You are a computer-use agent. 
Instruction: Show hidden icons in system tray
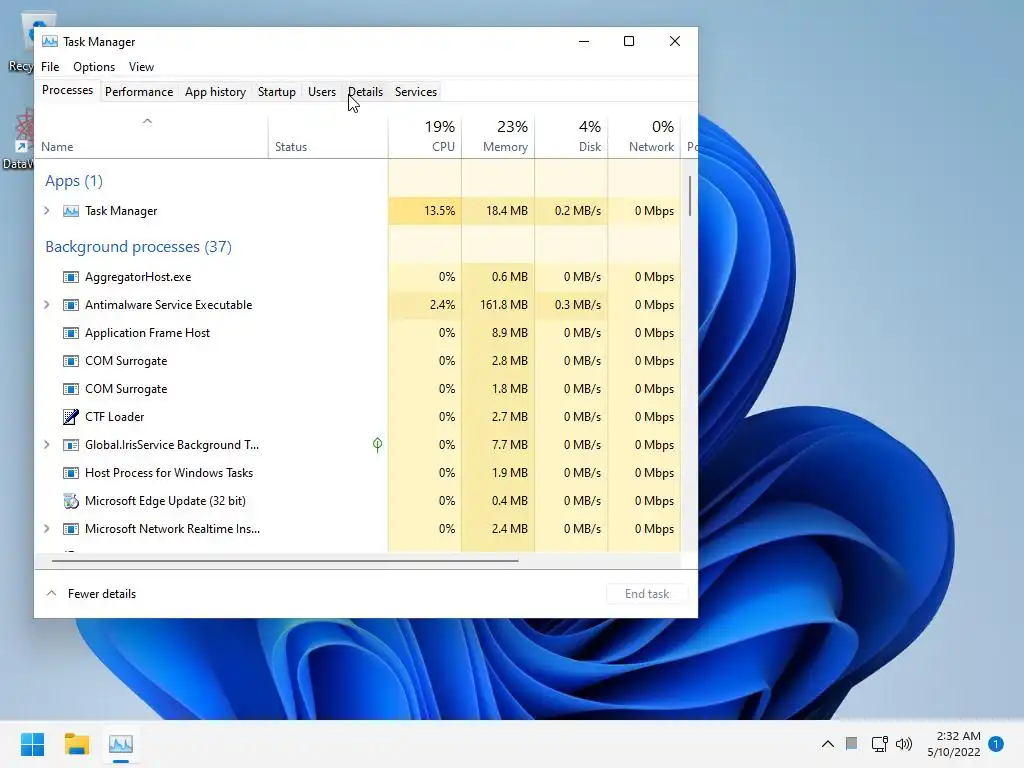(x=827, y=744)
